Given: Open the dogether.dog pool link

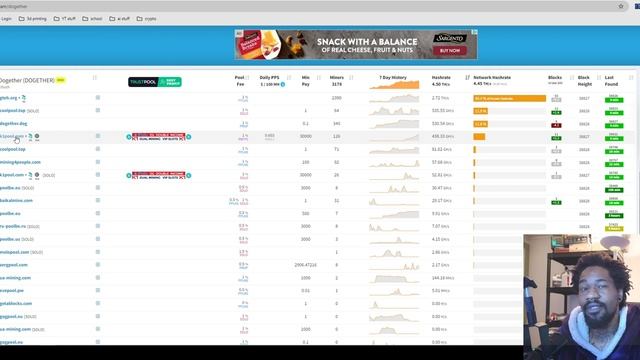Looking at the screenshot, I should point(13,124).
